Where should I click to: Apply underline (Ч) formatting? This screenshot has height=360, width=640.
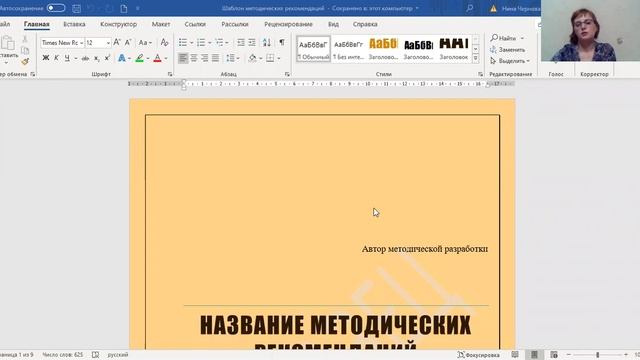67,58
